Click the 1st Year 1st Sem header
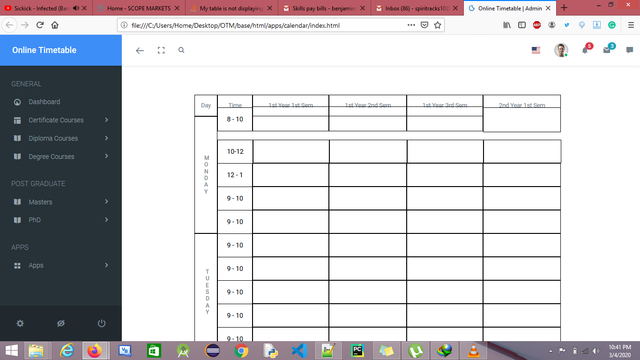This screenshot has width=640, height=360. coord(291,105)
